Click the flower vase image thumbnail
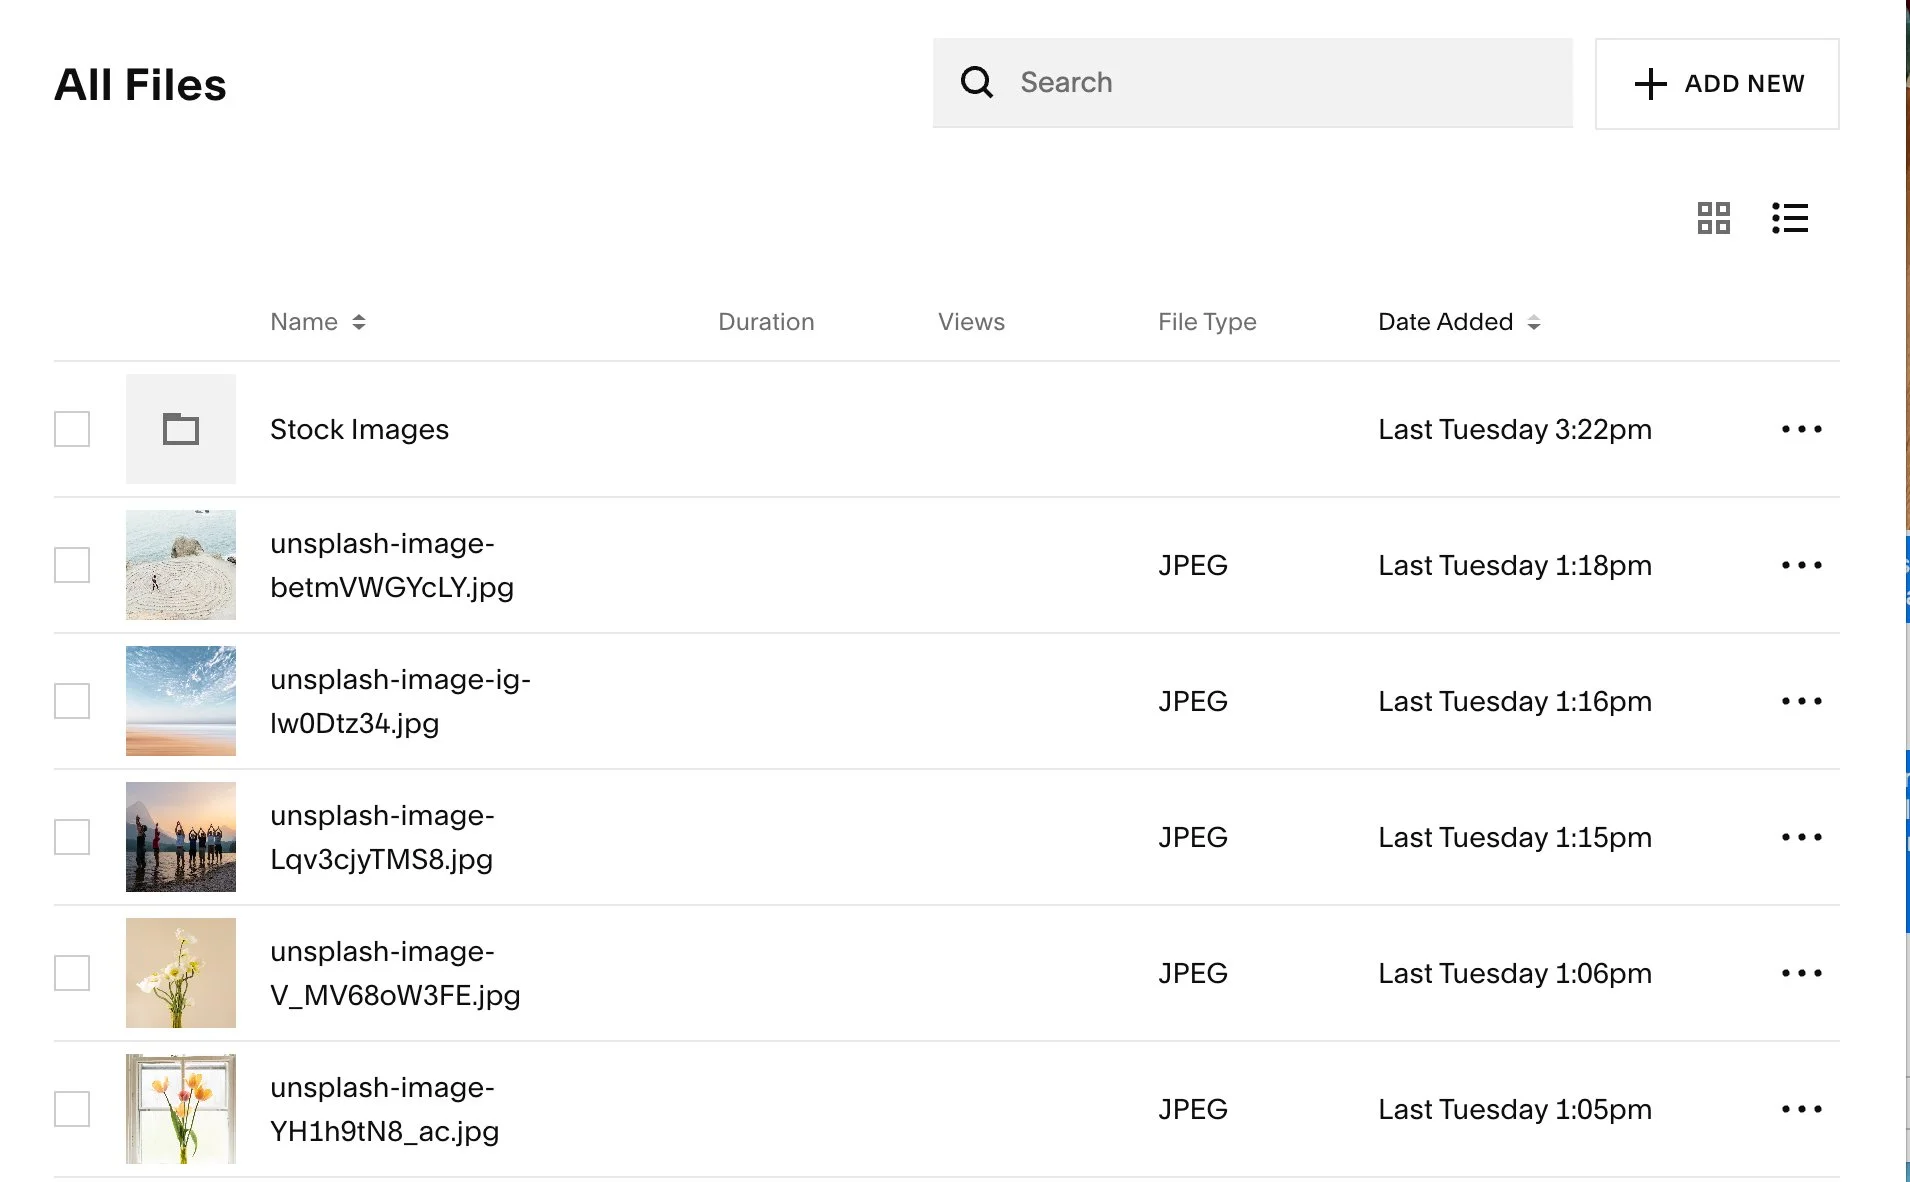This screenshot has width=1910, height=1182. tap(180, 972)
